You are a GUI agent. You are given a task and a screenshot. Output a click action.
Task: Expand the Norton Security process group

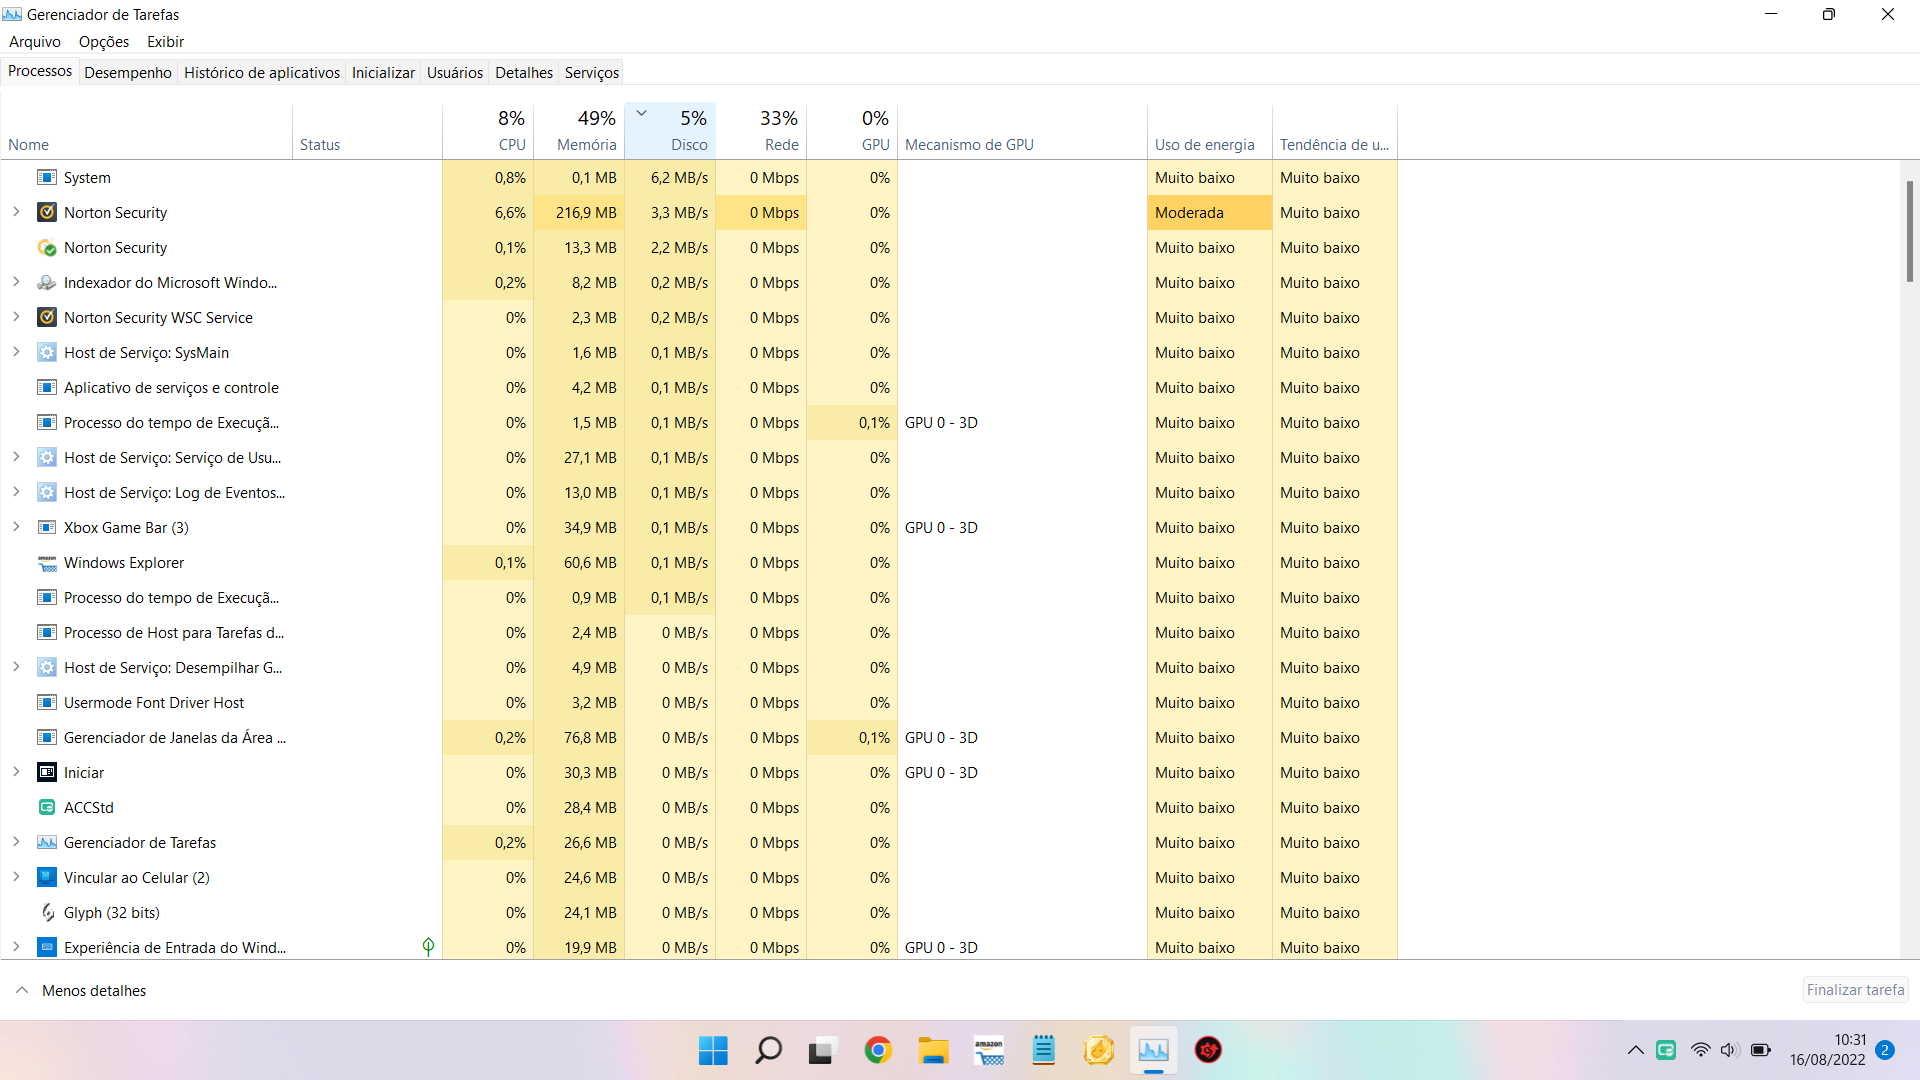(16, 212)
